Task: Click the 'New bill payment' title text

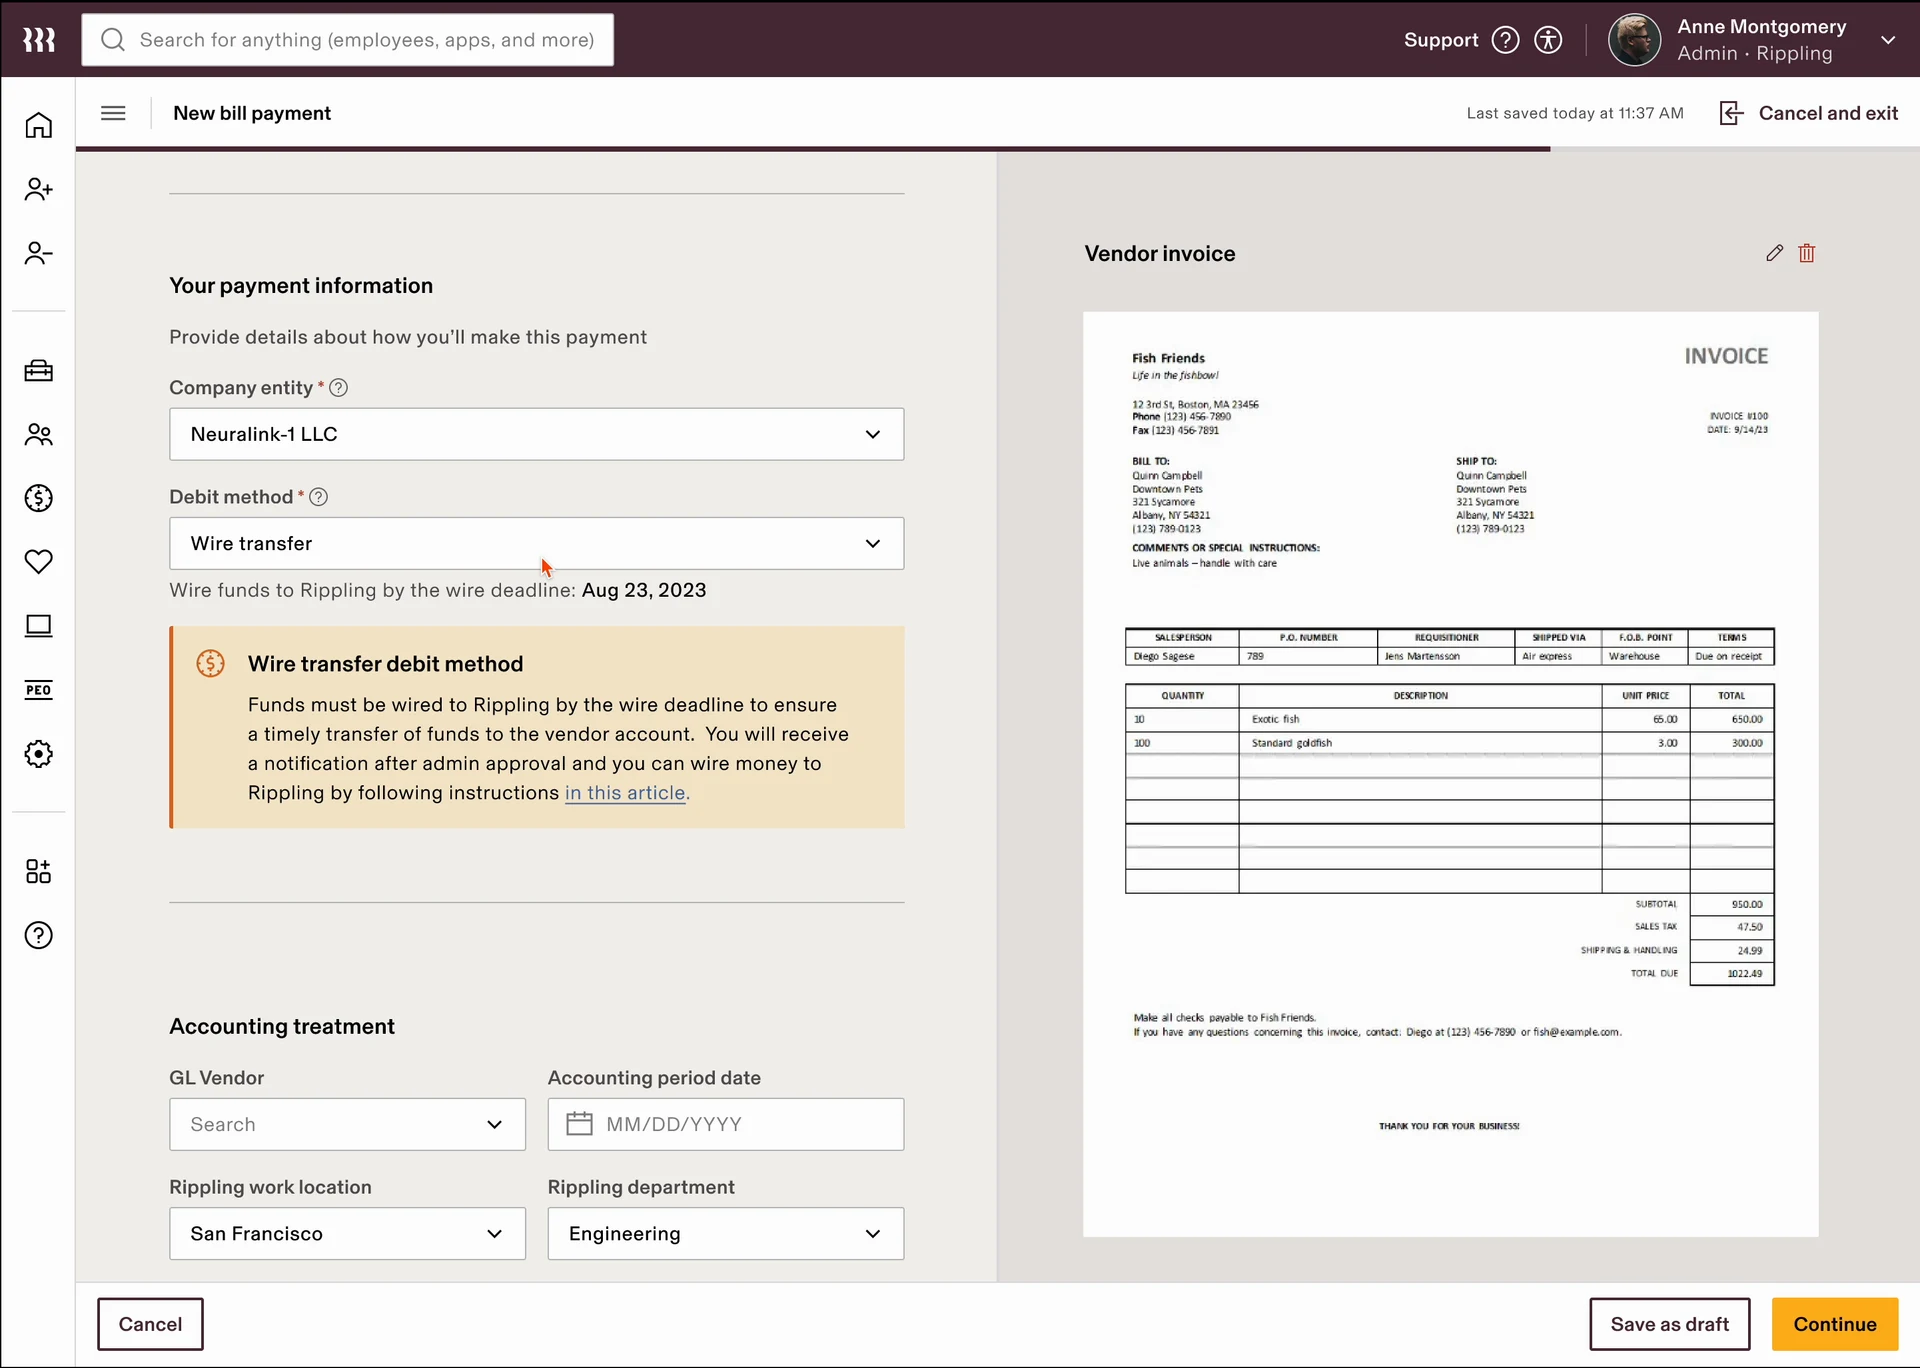Action: pyautogui.click(x=252, y=113)
